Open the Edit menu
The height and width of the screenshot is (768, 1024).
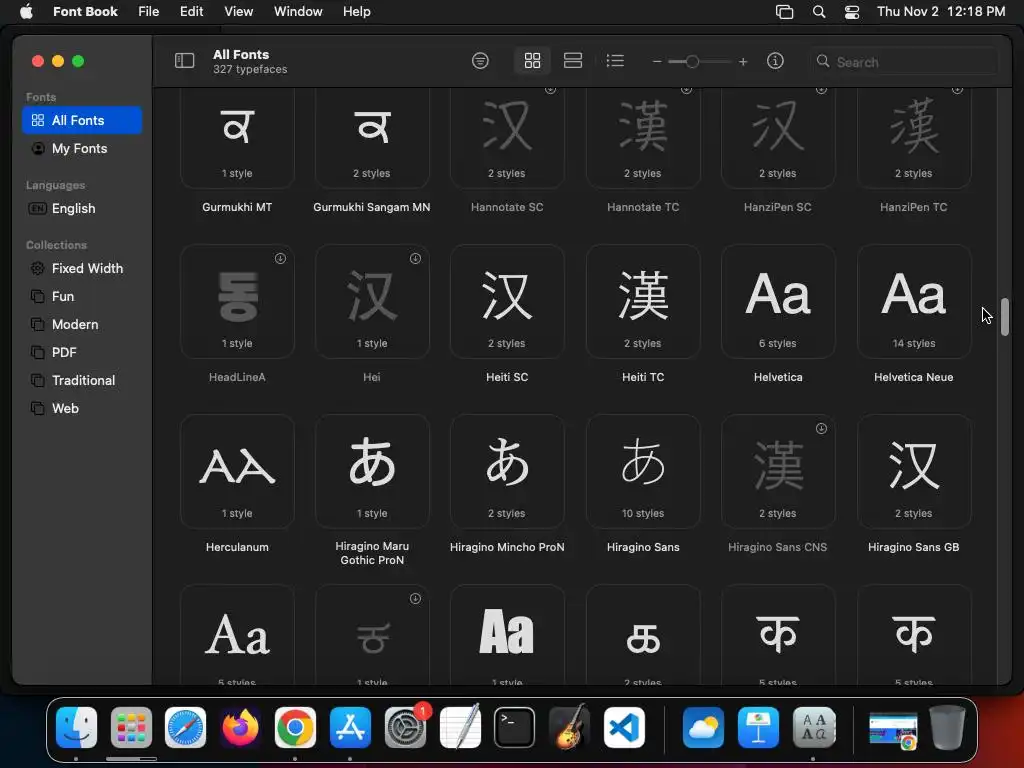191,11
